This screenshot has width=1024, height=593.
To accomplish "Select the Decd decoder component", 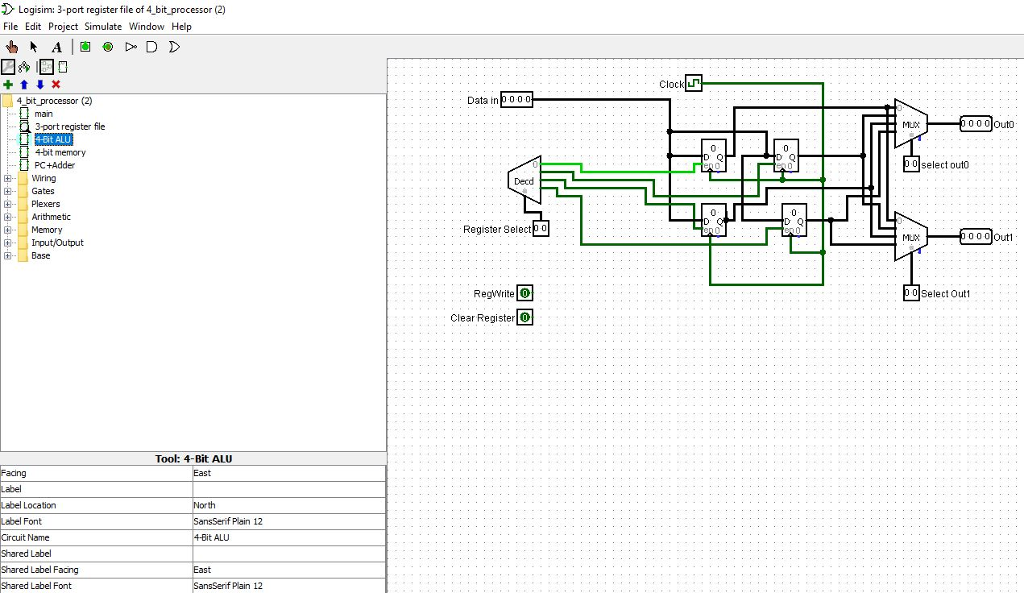I will [x=525, y=180].
